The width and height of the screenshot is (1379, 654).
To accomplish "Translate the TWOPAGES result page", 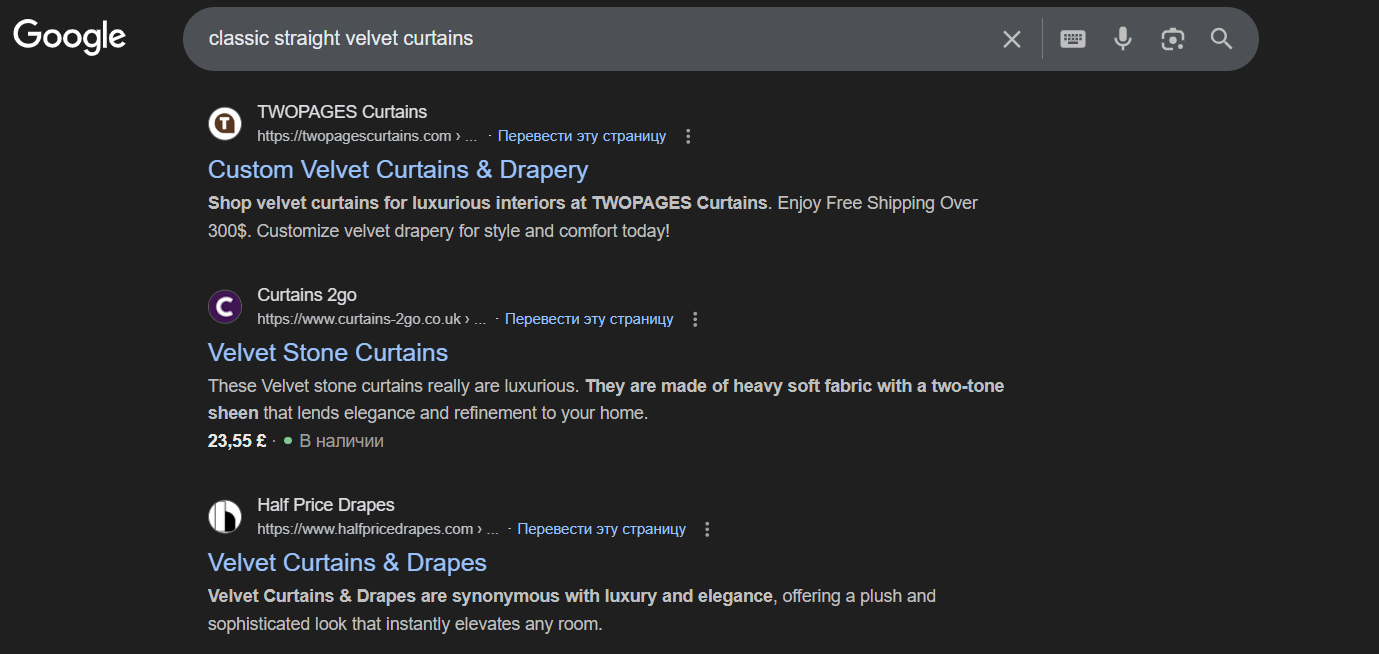I will (x=582, y=136).
